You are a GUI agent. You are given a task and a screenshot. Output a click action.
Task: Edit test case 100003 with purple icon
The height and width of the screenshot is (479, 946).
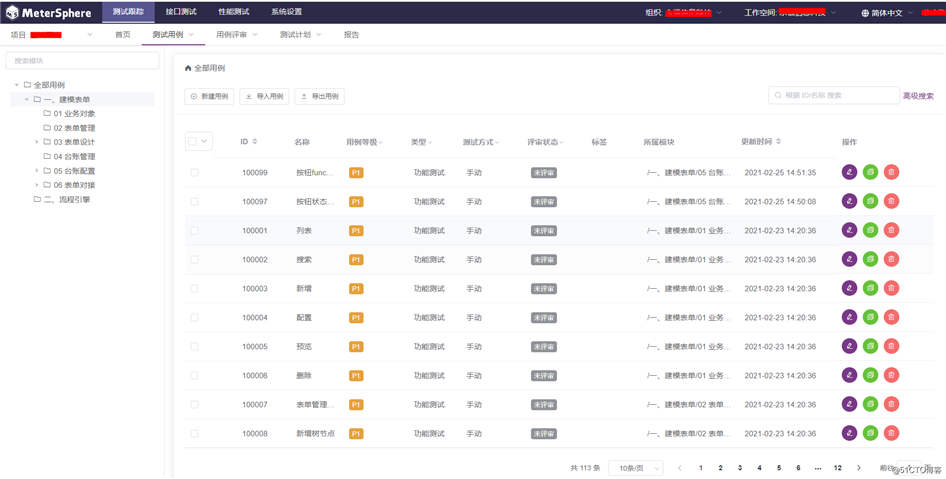[849, 288]
